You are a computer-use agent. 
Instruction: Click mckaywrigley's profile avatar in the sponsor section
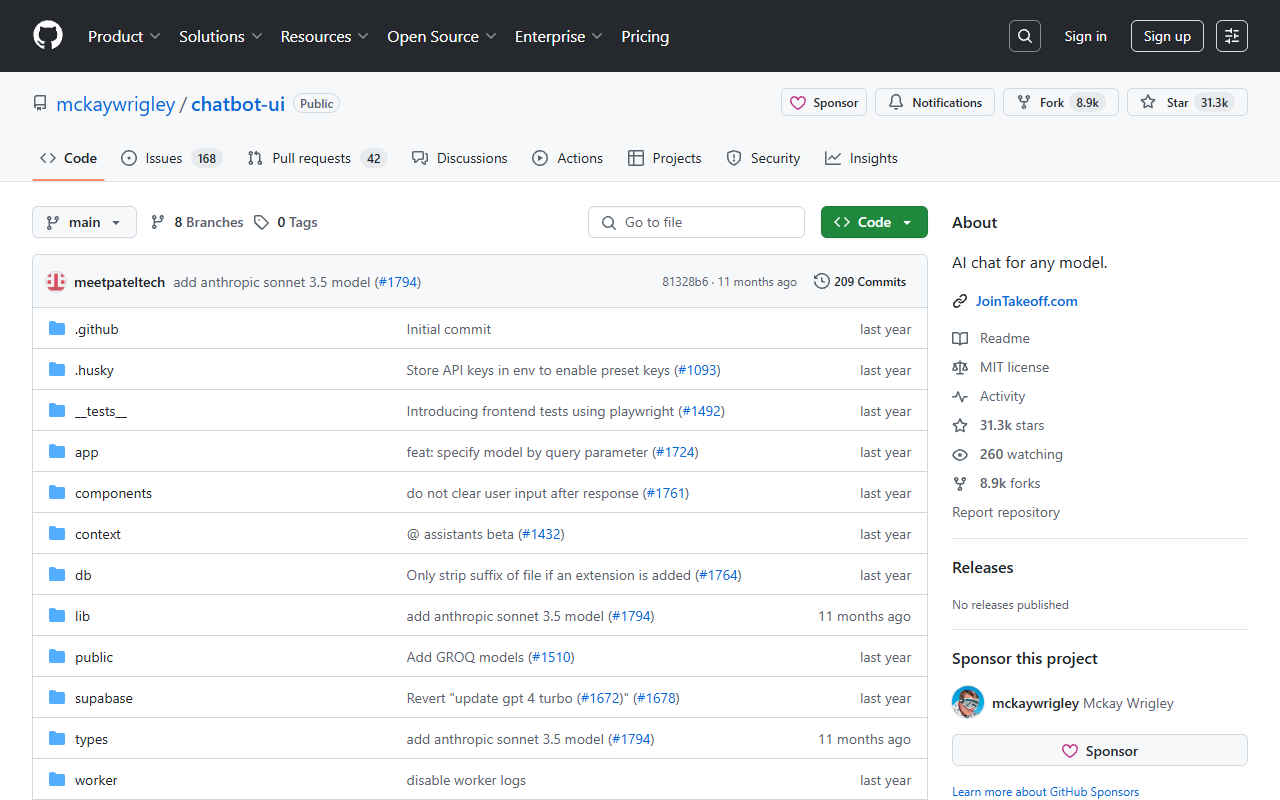point(968,702)
